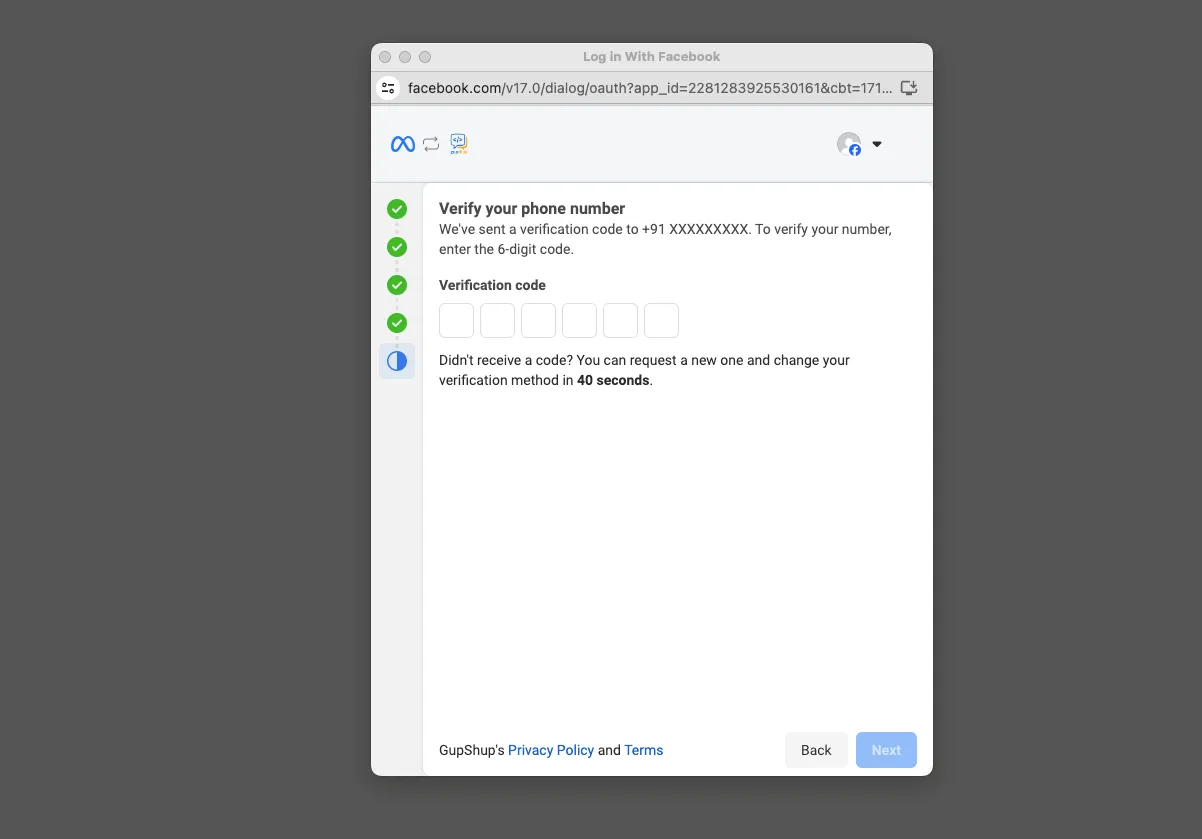Screen dimensions: 1202x839
Task: Click the green checkmark just above the blue step
Action: (397, 323)
